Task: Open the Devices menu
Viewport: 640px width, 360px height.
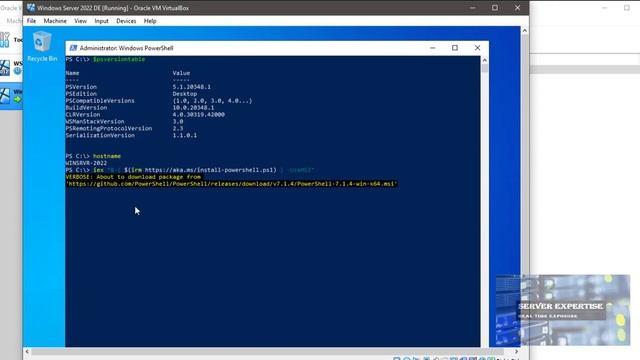Action: pyautogui.click(x=126, y=21)
